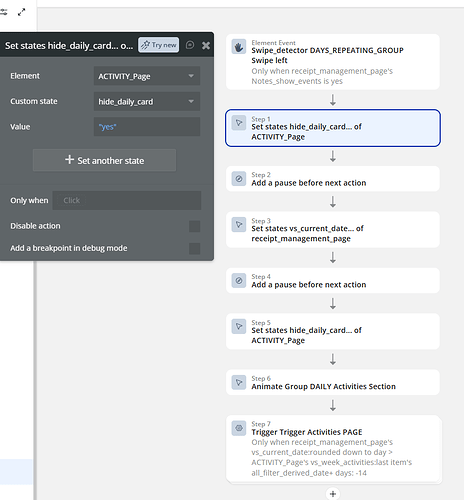Click the pause icon on Step 2
This screenshot has width=464, height=500.
pyautogui.click(x=239, y=179)
